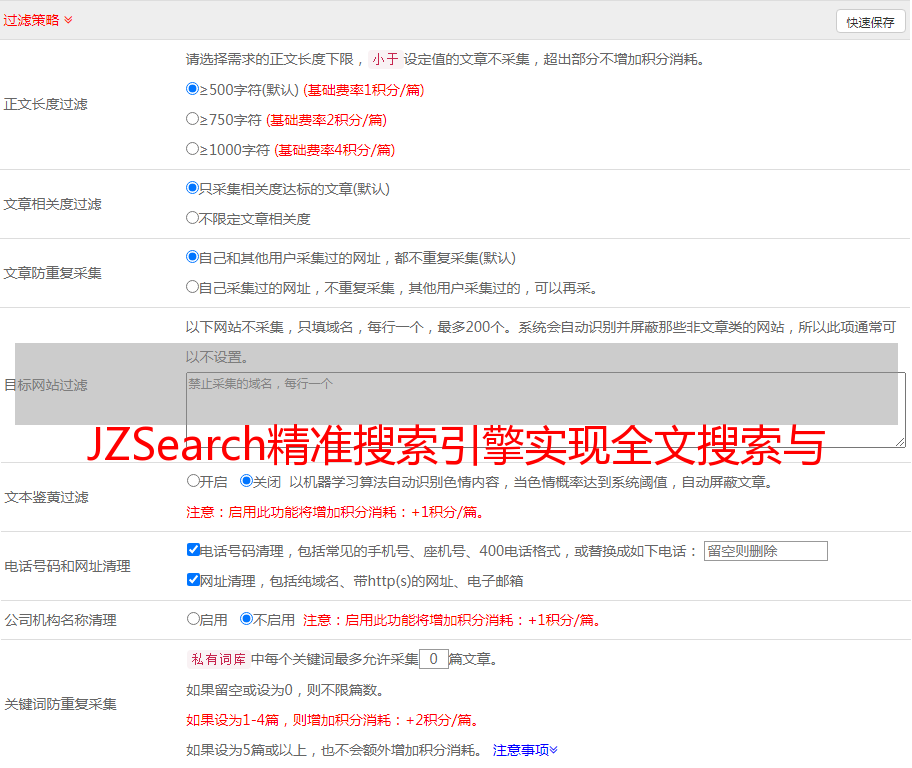Viewport: 912px width, 768px height.
Task: Click the 快速保存 button
Action: click(870, 22)
